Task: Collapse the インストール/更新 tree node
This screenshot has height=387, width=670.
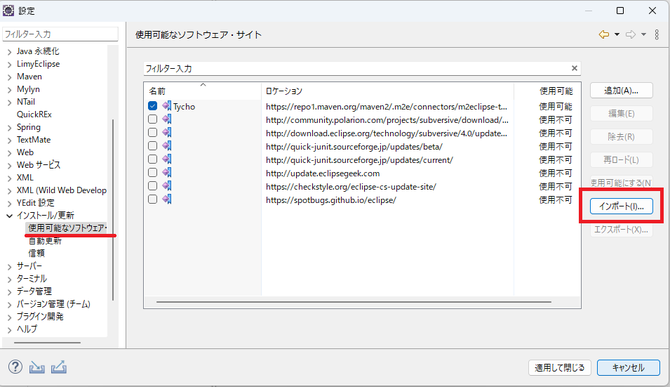Action: pyautogui.click(x=9, y=216)
